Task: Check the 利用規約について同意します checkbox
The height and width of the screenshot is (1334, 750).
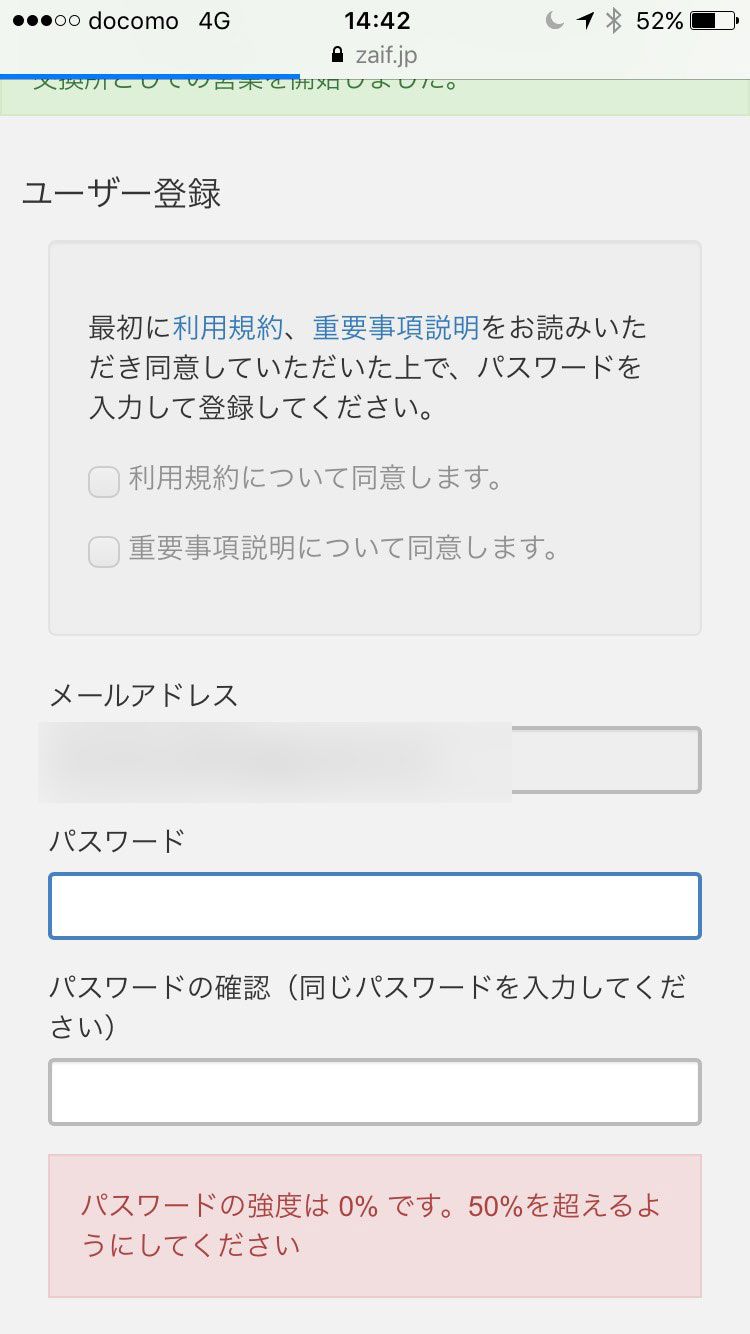Action: (104, 482)
